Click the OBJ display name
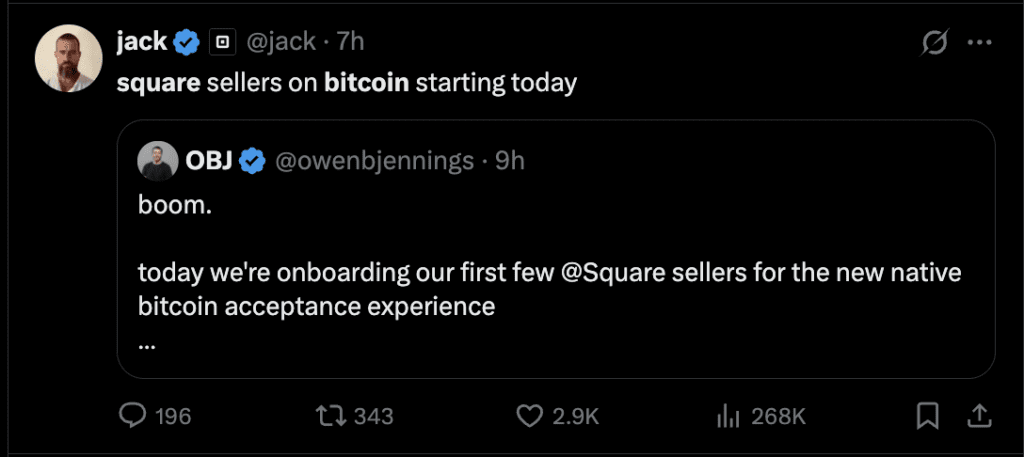Viewport: 1024px width, 457px height. tap(209, 160)
